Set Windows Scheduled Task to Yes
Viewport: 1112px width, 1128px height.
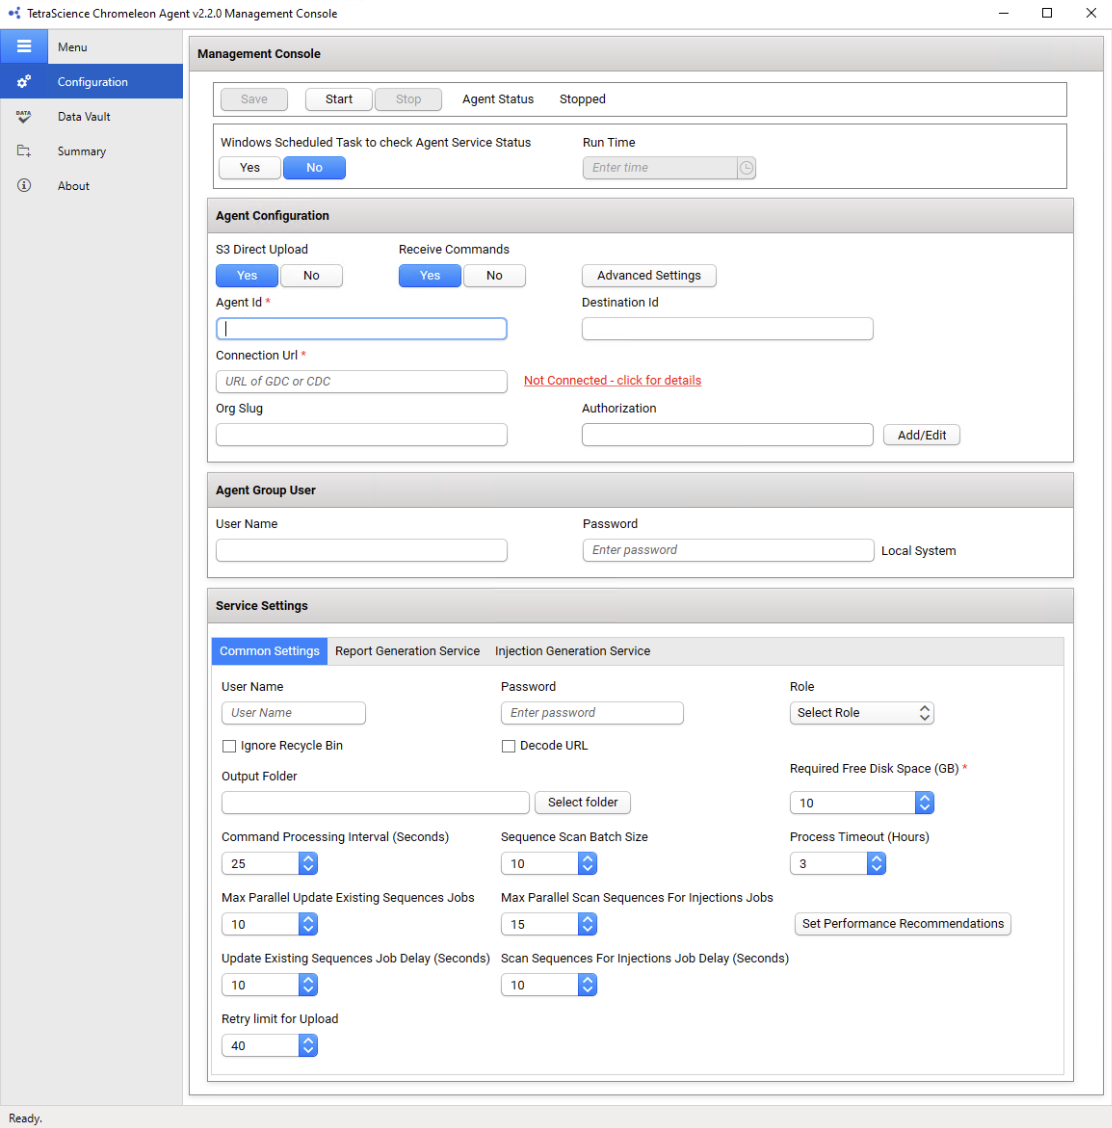coord(250,168)
